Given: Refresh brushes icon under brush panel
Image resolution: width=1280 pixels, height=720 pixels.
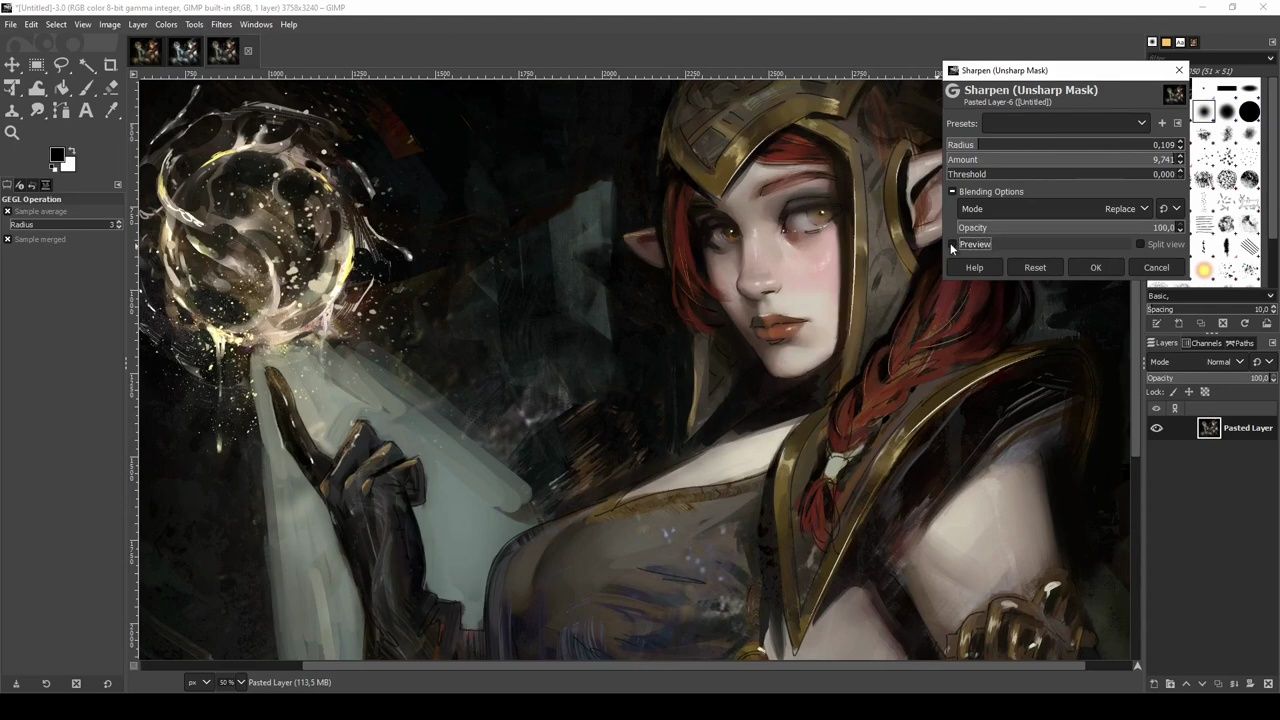Looking at the screenshot, I should [1244, 323].
